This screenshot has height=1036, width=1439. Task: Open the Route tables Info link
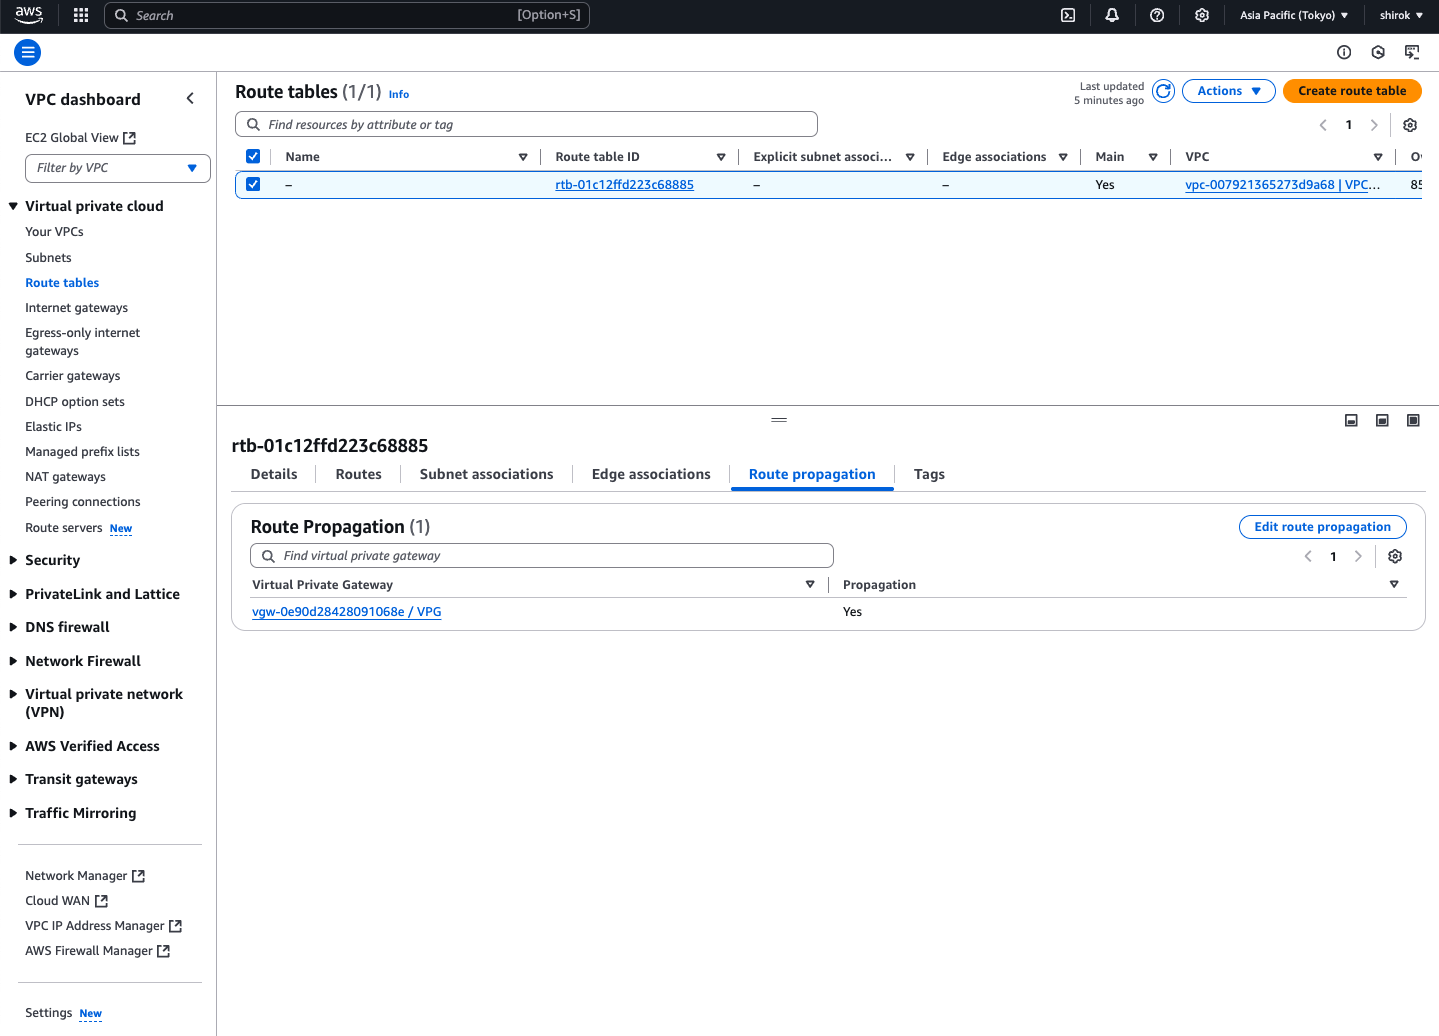[399, 95]
